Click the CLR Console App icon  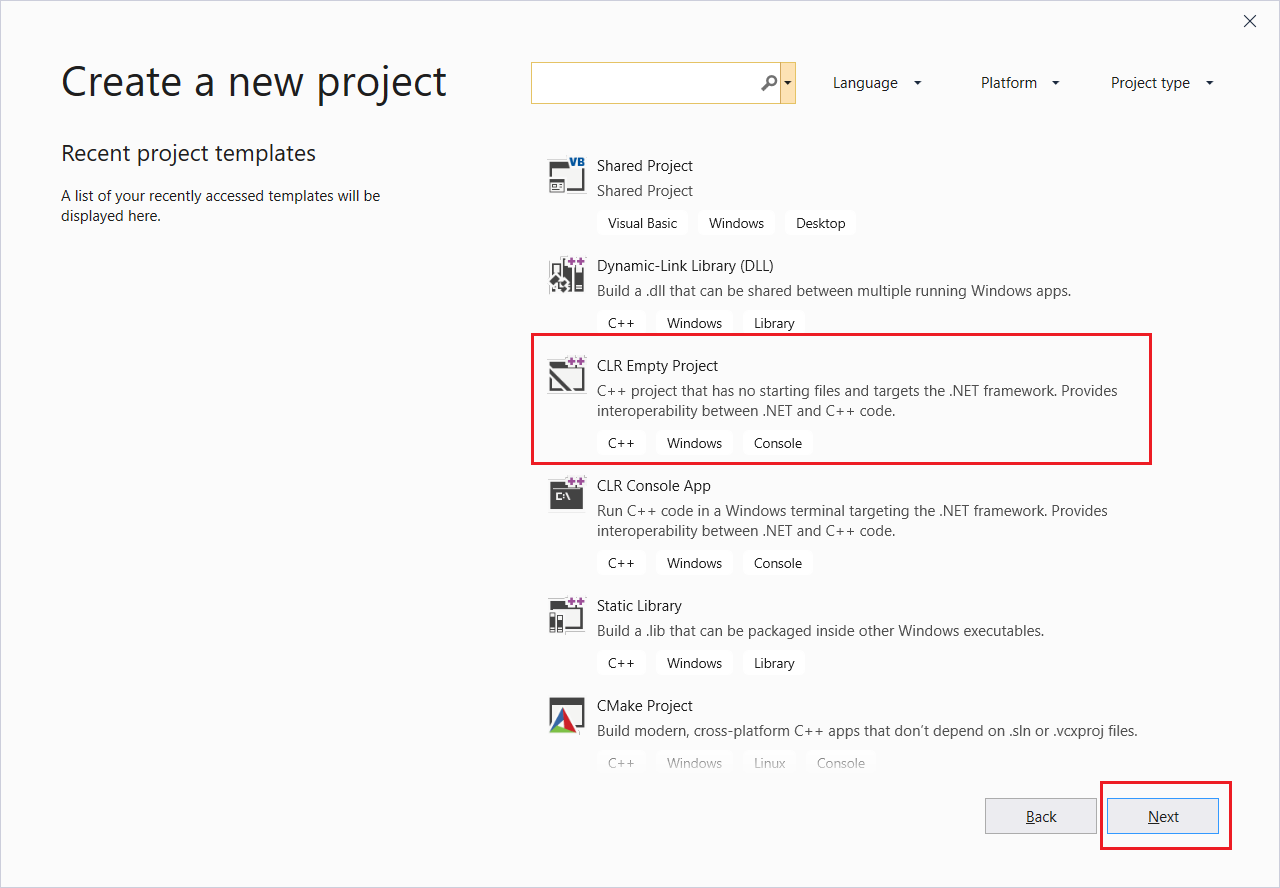566,494
